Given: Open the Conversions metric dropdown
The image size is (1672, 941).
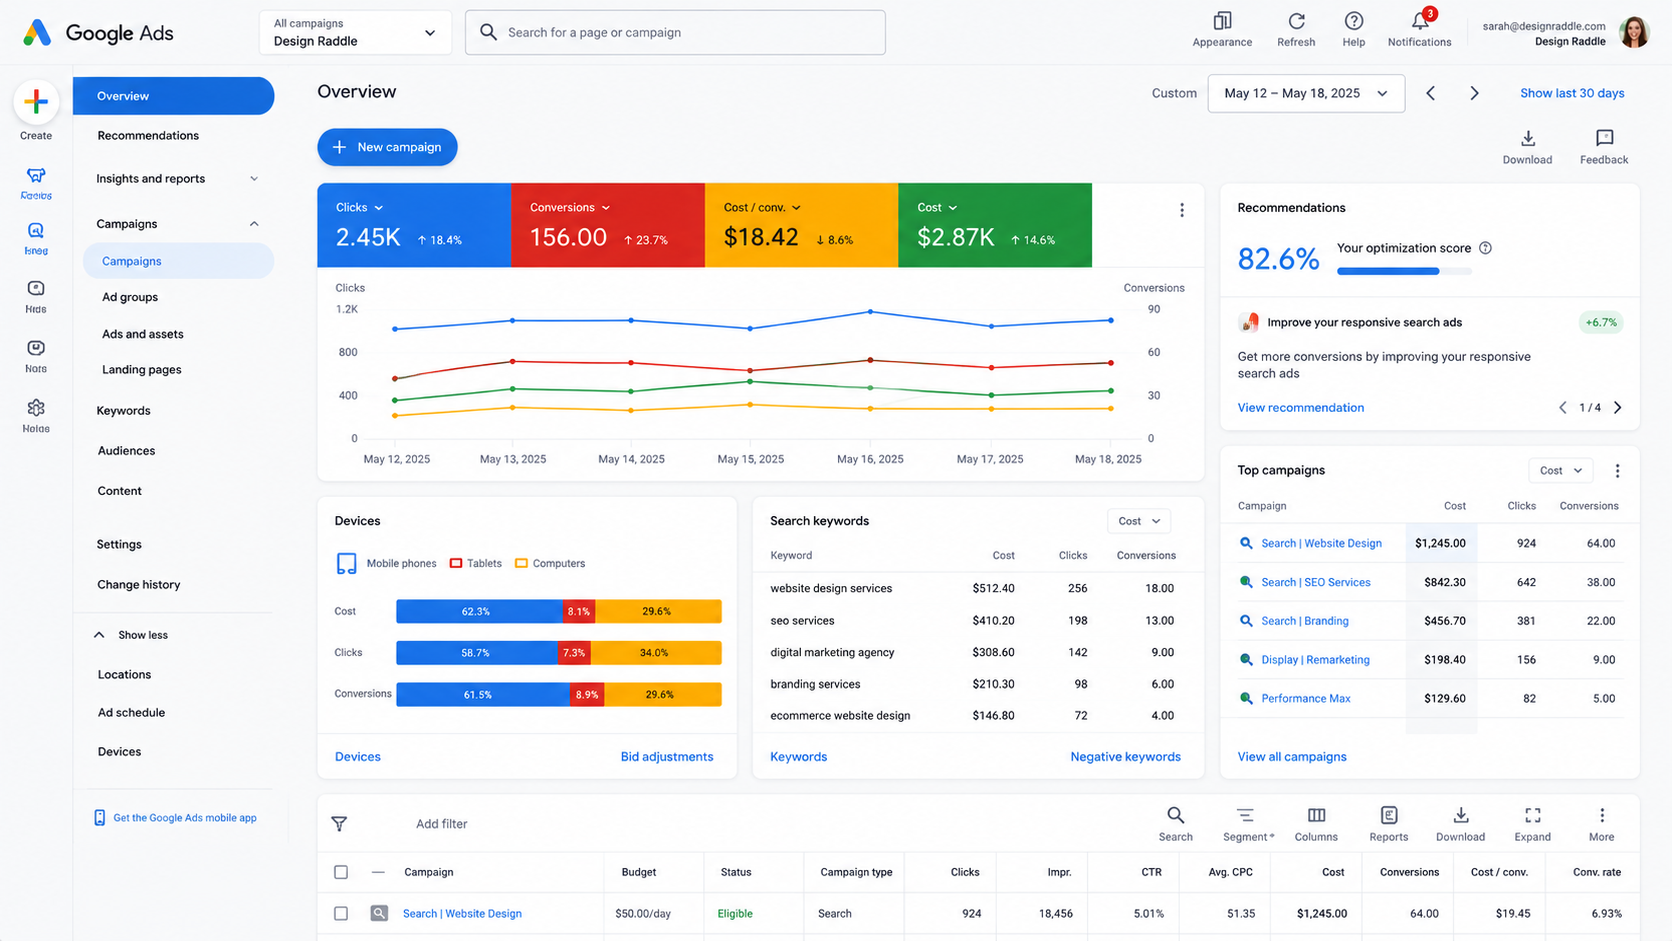Looking at the screenshot, I should [x=570, y=207].
